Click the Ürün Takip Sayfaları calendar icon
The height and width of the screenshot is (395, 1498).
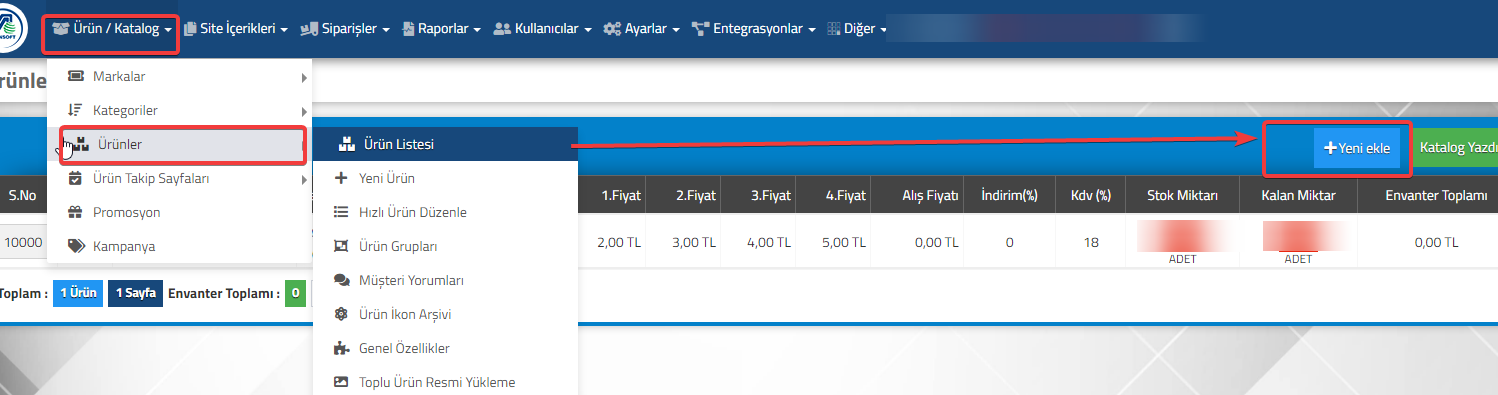click(x=75, y=178)
